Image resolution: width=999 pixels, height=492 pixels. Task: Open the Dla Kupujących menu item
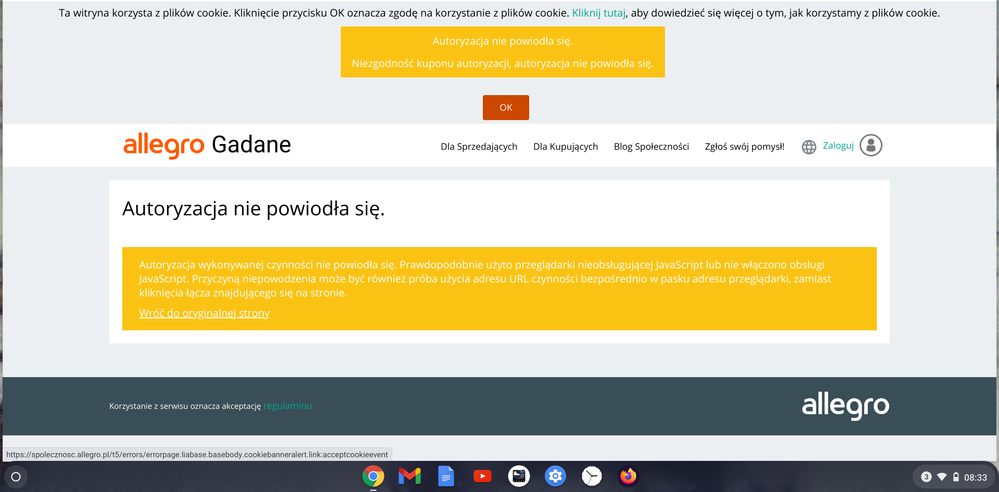click(x=565, y=147)
